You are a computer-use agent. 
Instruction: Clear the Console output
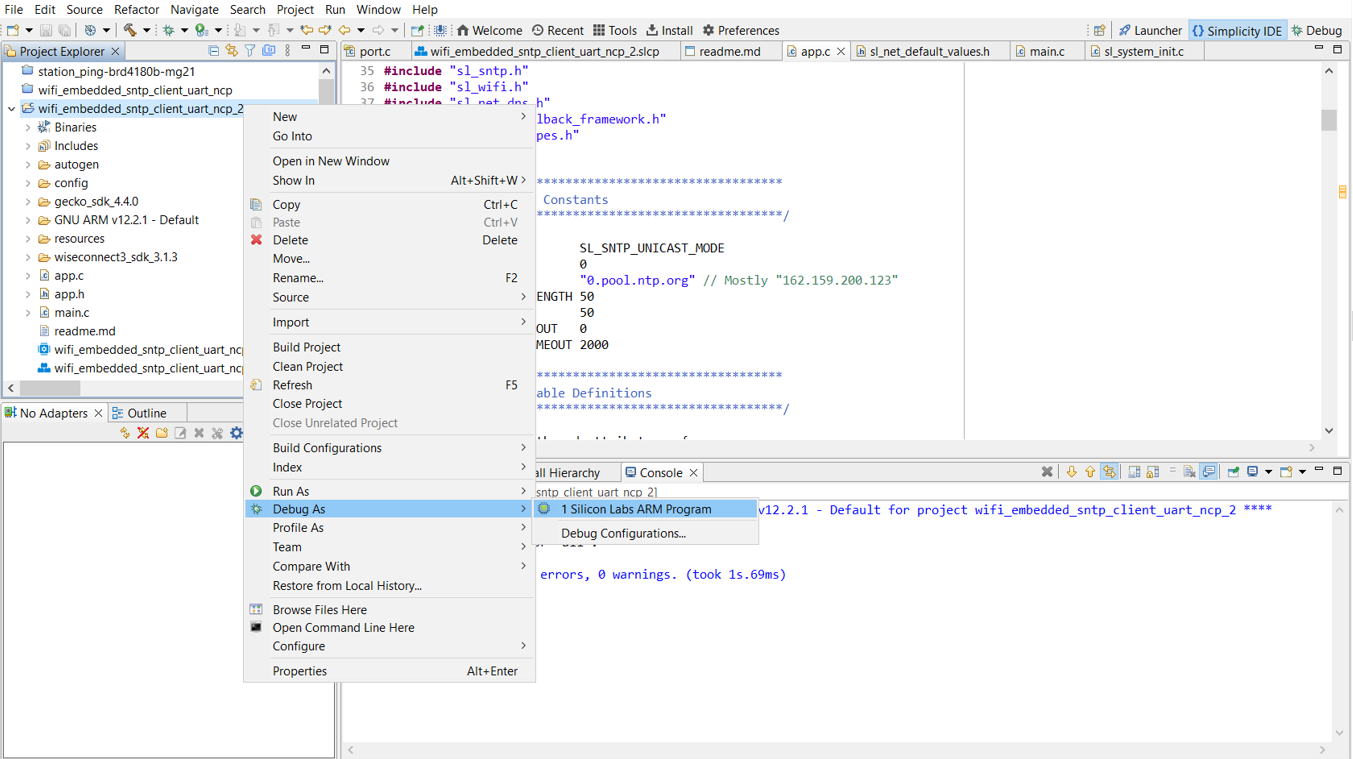coord(1190,471)
